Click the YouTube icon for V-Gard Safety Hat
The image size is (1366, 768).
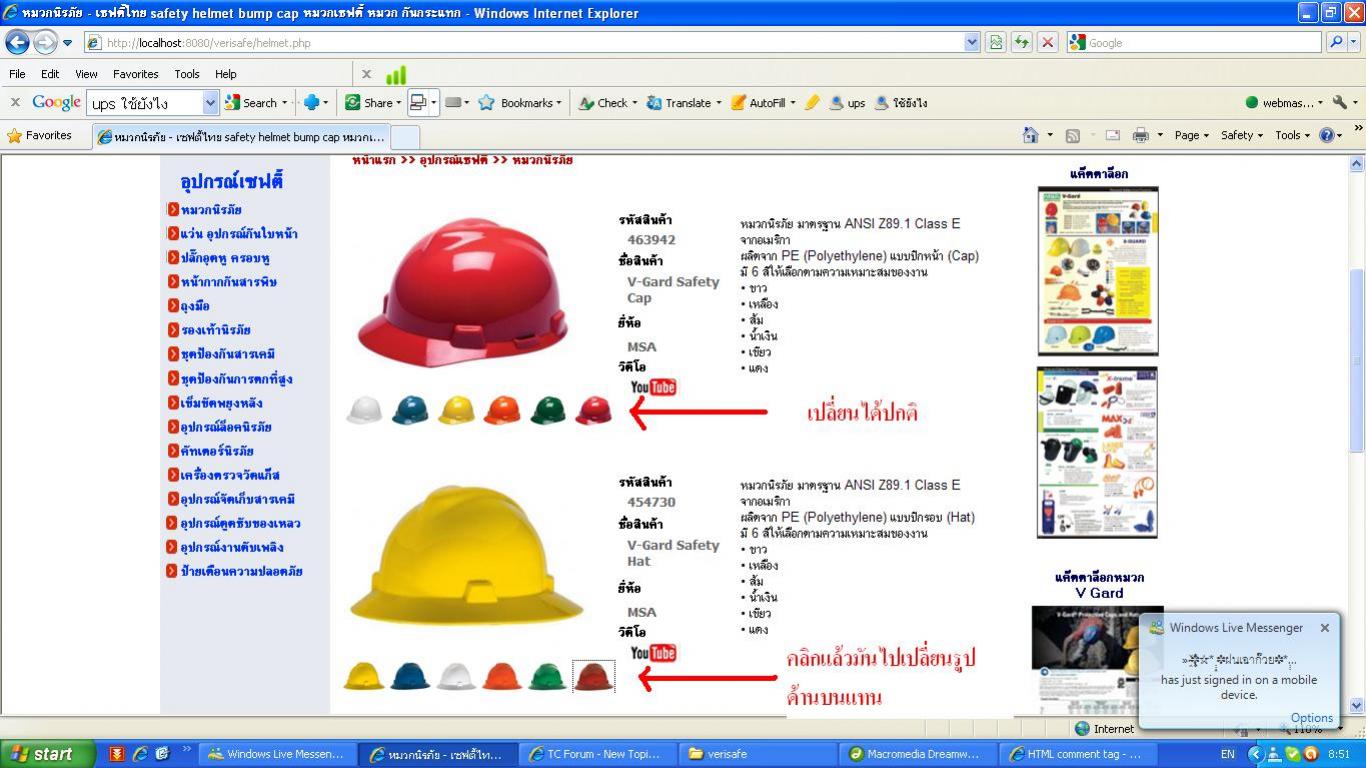click(x=653, y=653)
